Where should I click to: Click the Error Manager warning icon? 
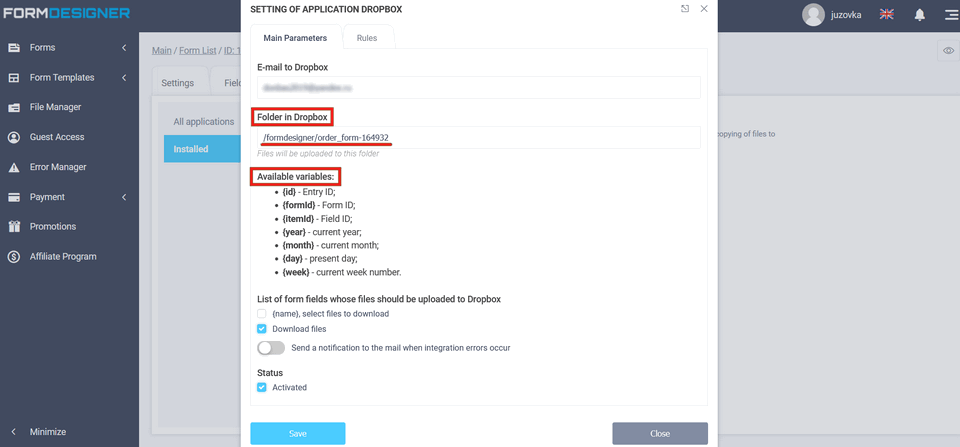coord(14,167)
